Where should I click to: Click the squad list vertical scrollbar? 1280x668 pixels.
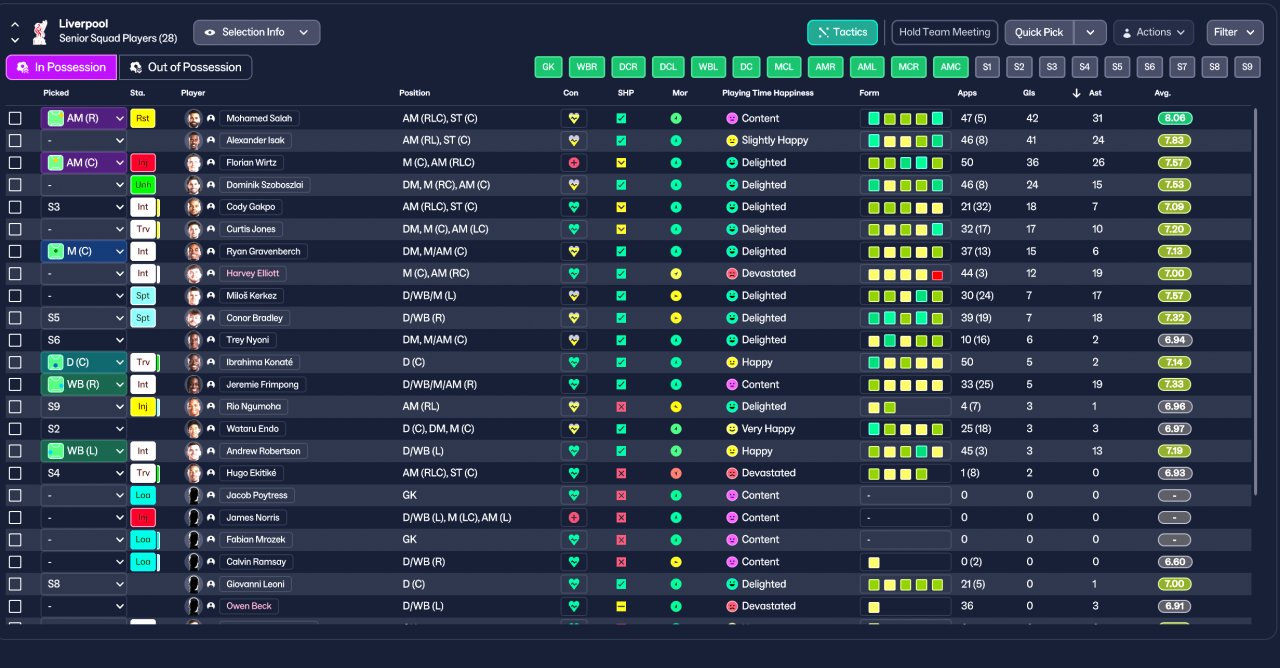pyautogui.click(x=1255, y=300)
